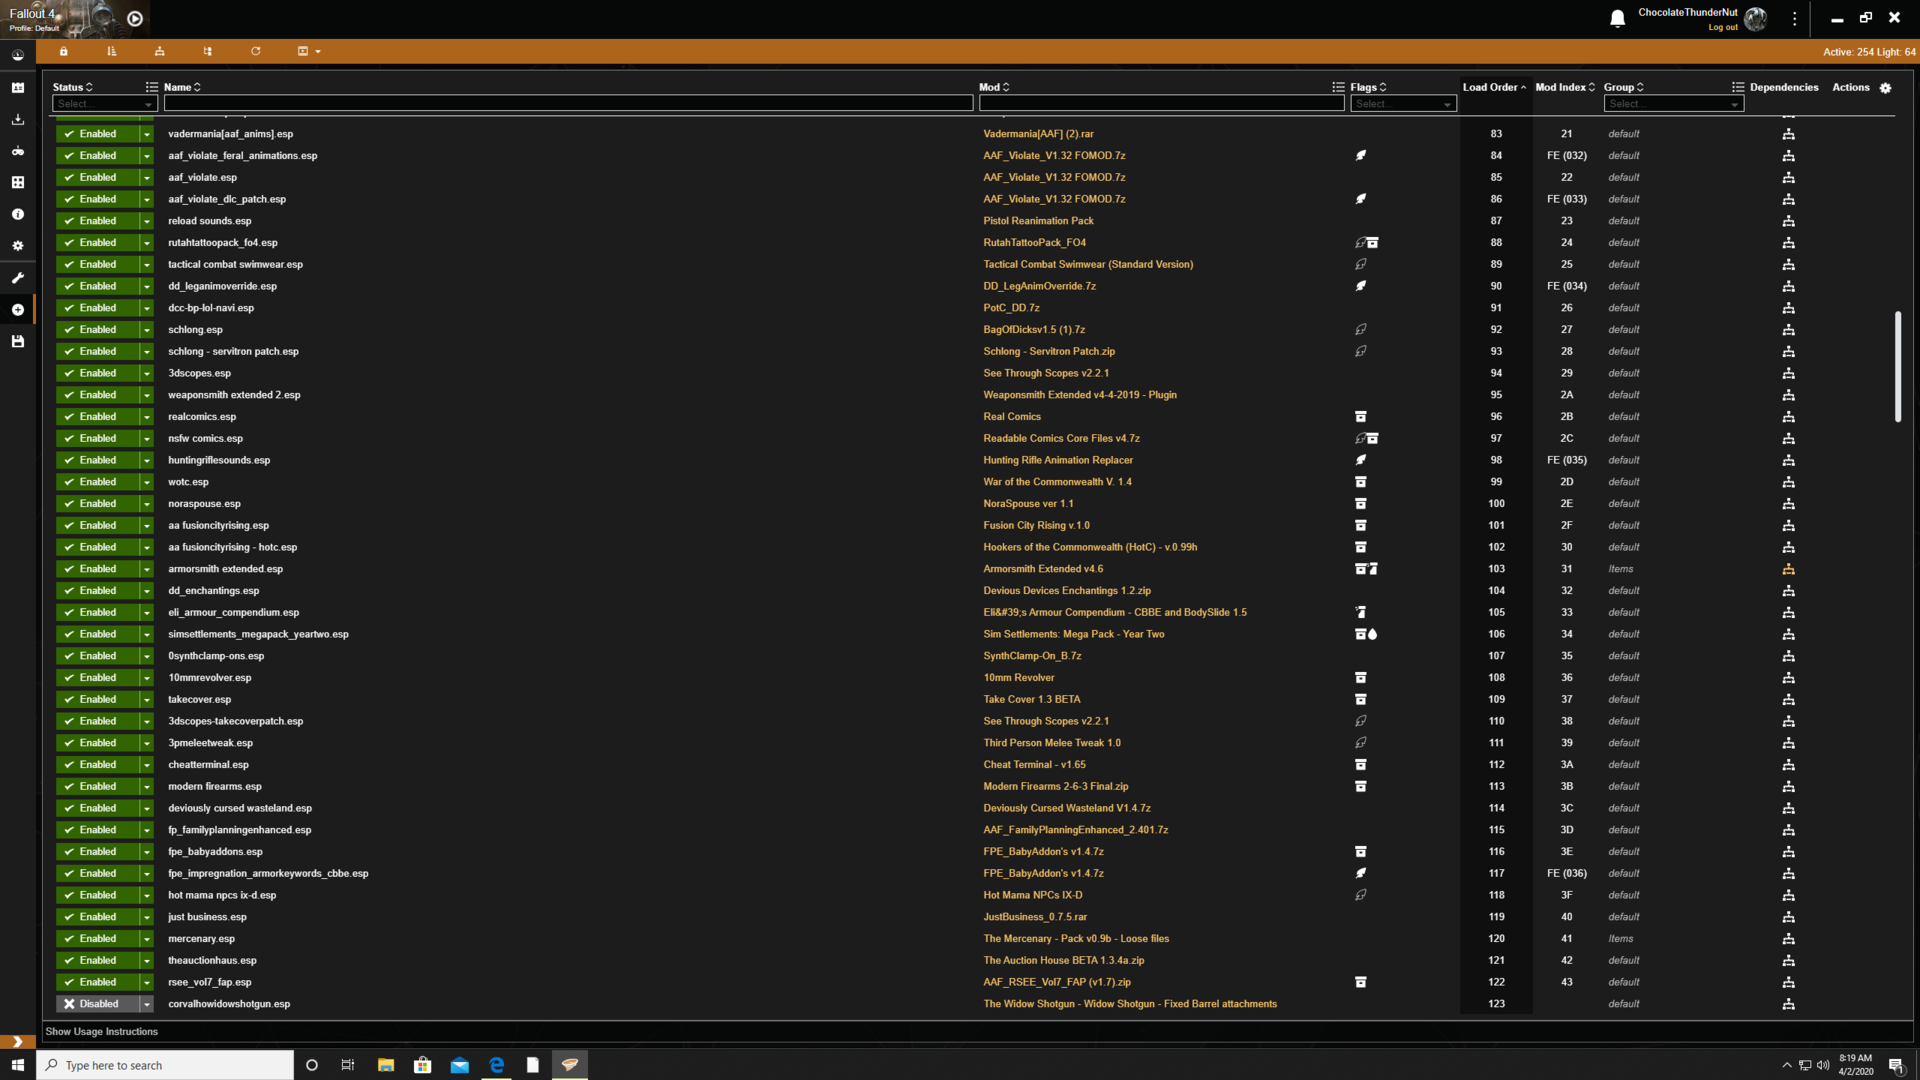Toggle the autosort lock in toolbar

pyautogui.click(x=63, y=51)
